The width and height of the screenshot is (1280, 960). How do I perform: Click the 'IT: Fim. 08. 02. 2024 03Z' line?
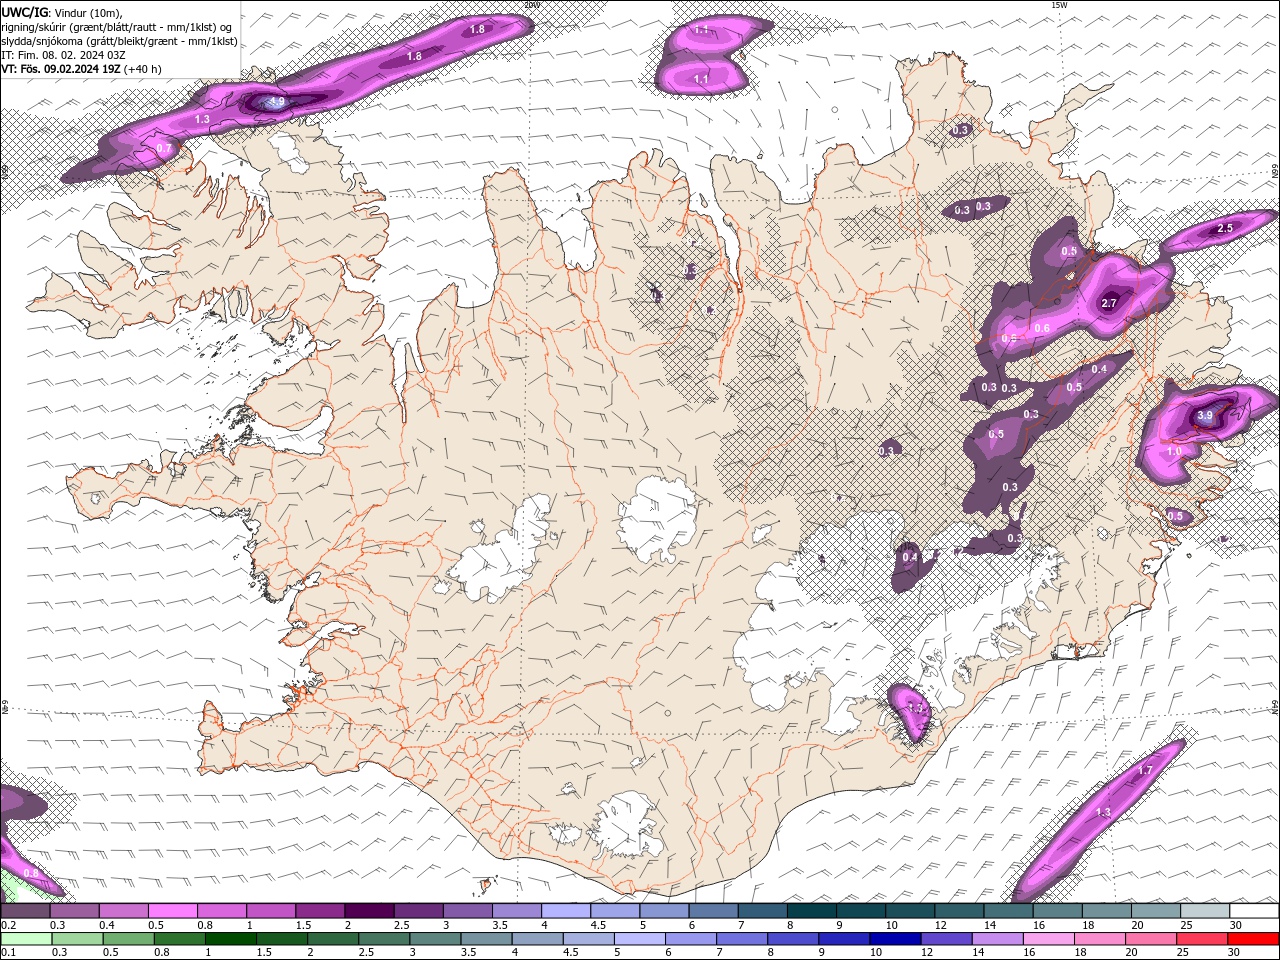(66, 55)
